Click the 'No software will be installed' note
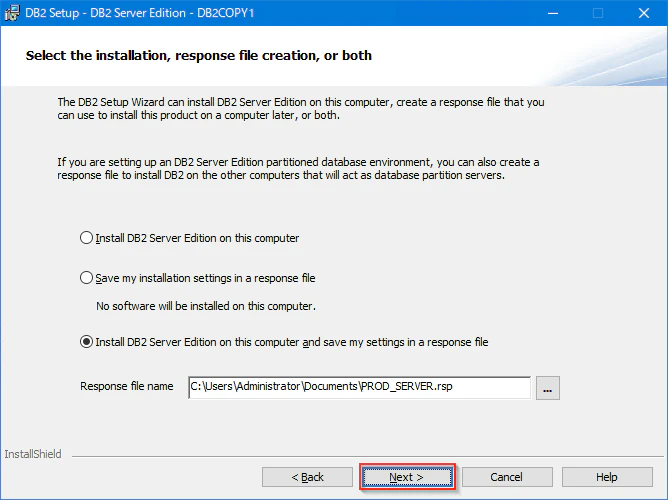Screen dimensions: 668x500 tap(206, 306)
